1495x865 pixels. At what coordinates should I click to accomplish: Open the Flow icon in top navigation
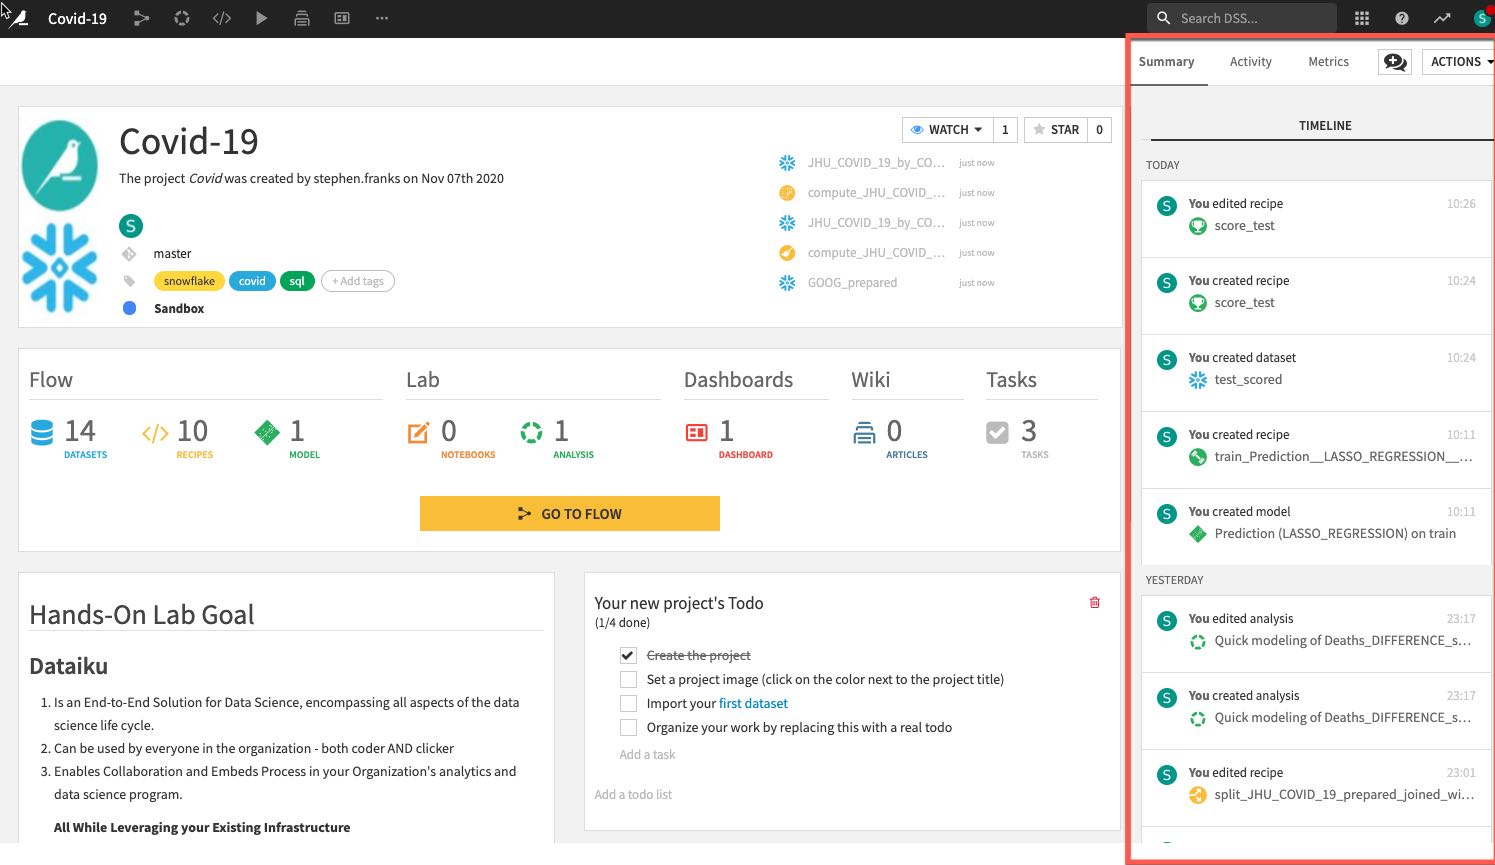[141, 18]
